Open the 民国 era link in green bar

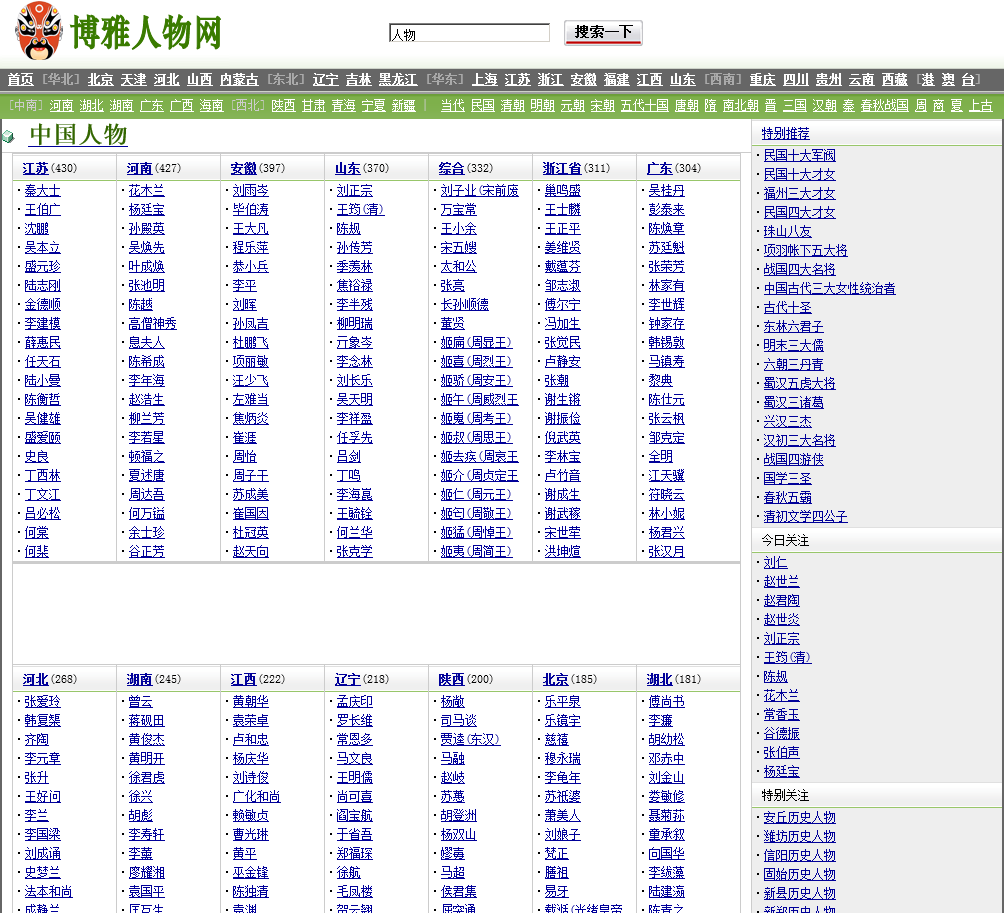click(483, 105)
